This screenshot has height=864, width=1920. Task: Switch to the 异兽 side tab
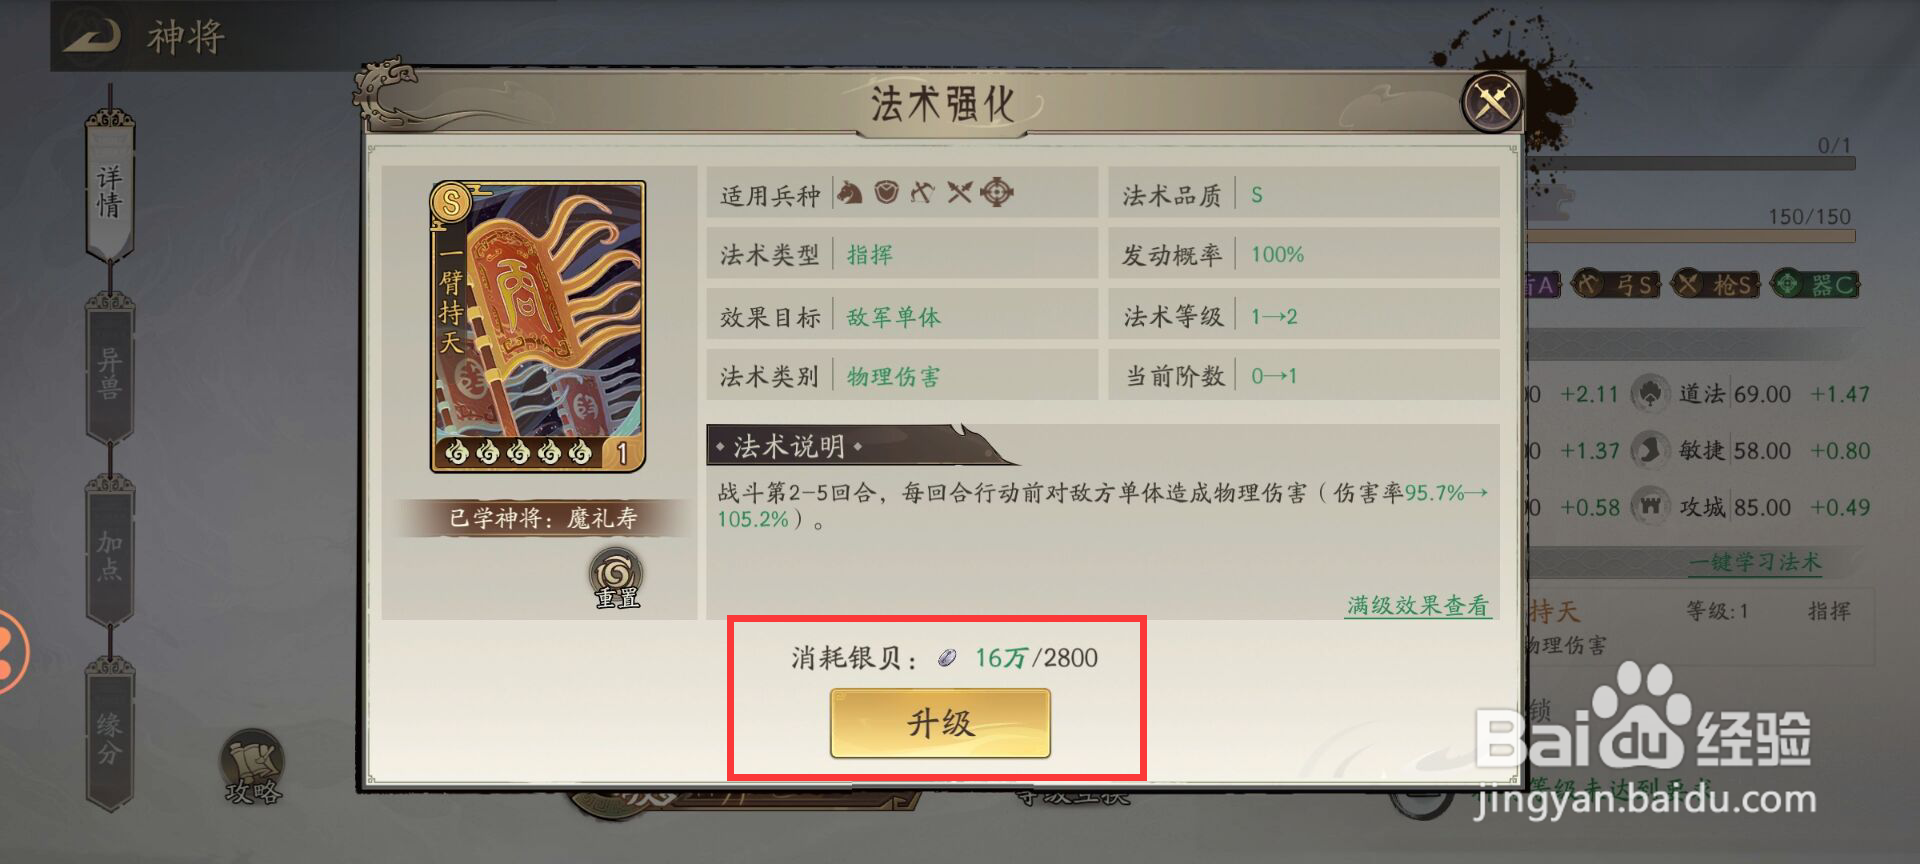coord(109,372)
